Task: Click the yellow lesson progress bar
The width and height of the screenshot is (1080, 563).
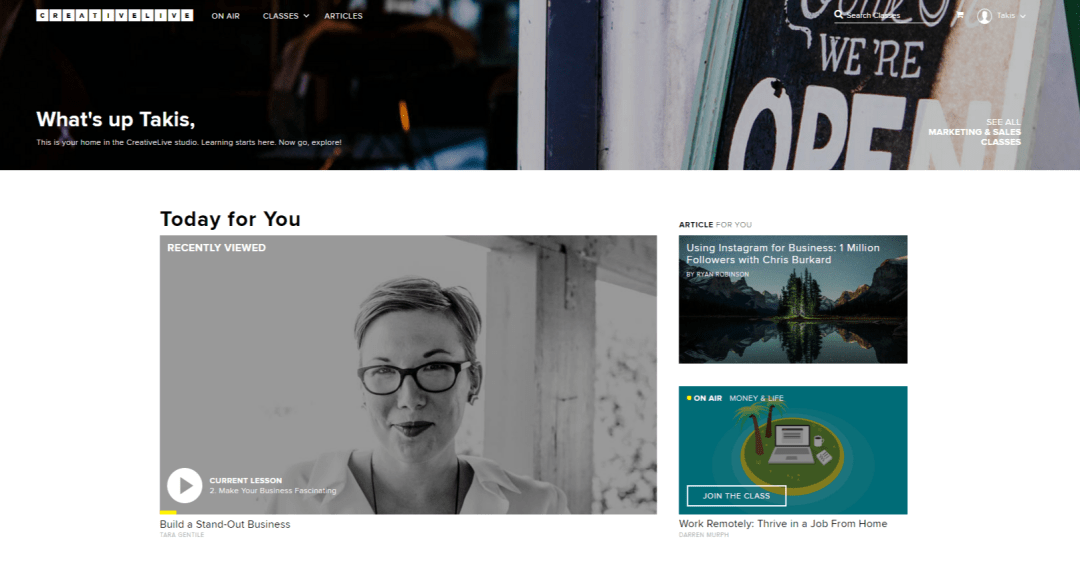Action: [168, 512]
